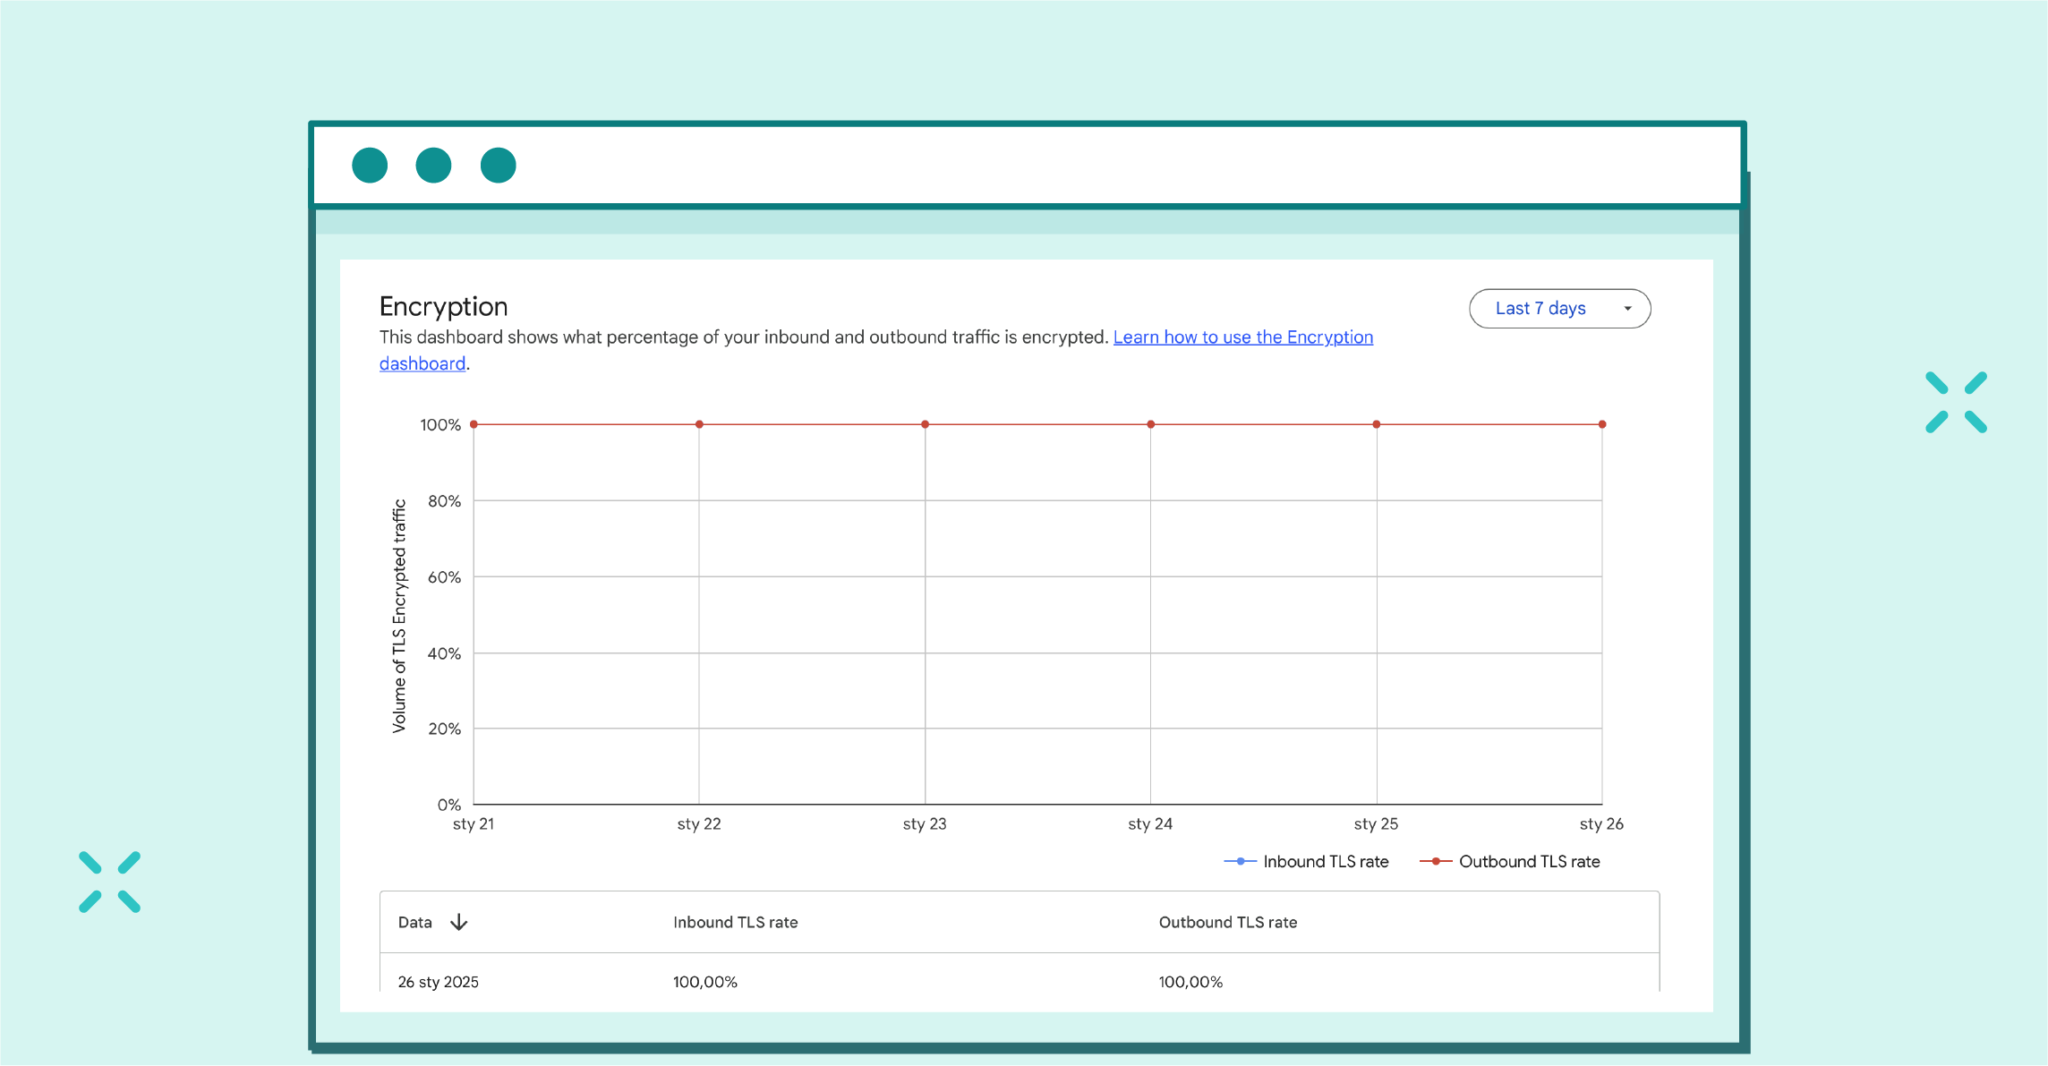Click the Inbound TLS rate column header
The width and height of the screenshot is (2048, 1066).
pos(735,921)
